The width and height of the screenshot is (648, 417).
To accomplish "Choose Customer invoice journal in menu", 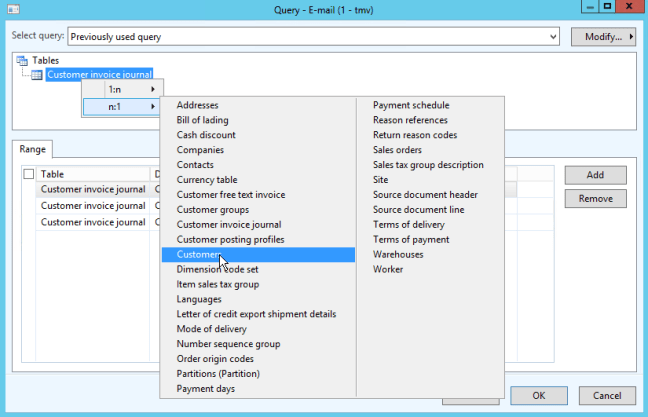I will coord(229,224).
